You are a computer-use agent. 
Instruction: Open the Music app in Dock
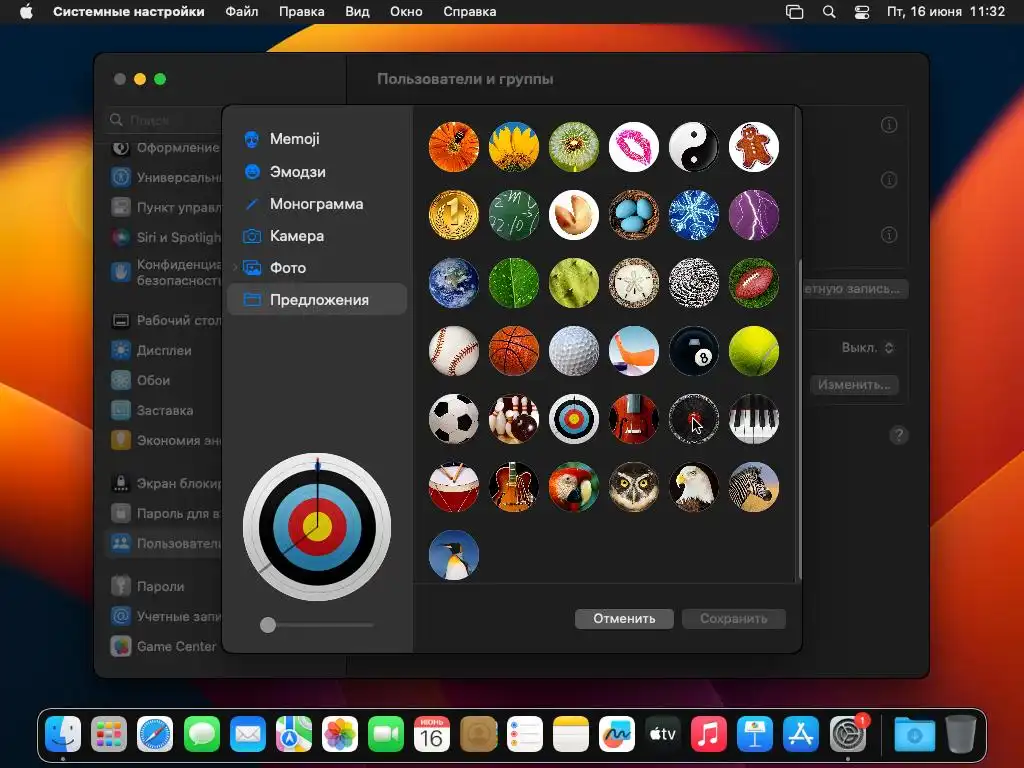(709, 735)
